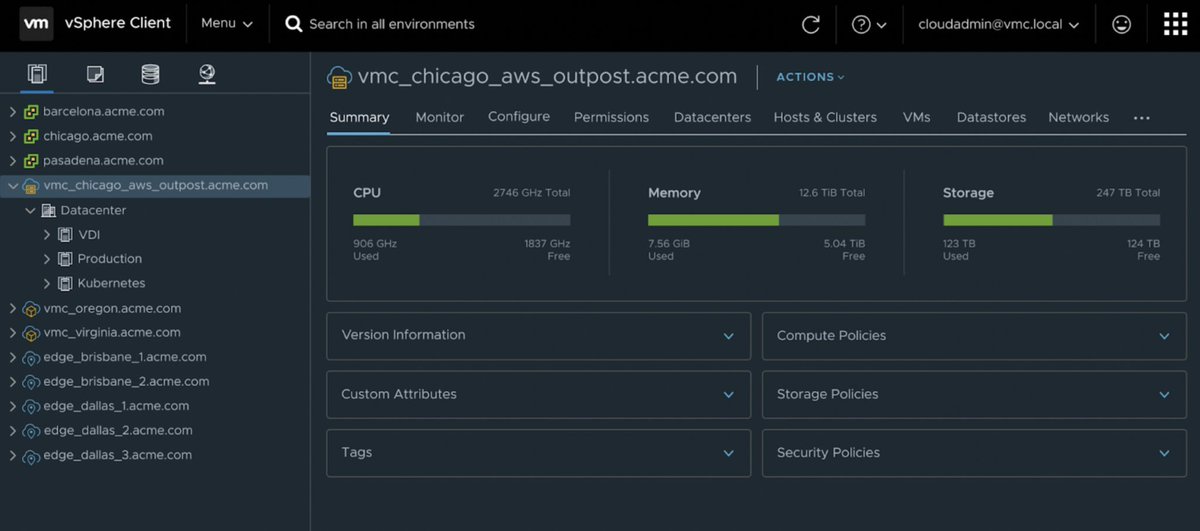
Task: Click the Memory usage bar
Action: (x=756, y=220)
